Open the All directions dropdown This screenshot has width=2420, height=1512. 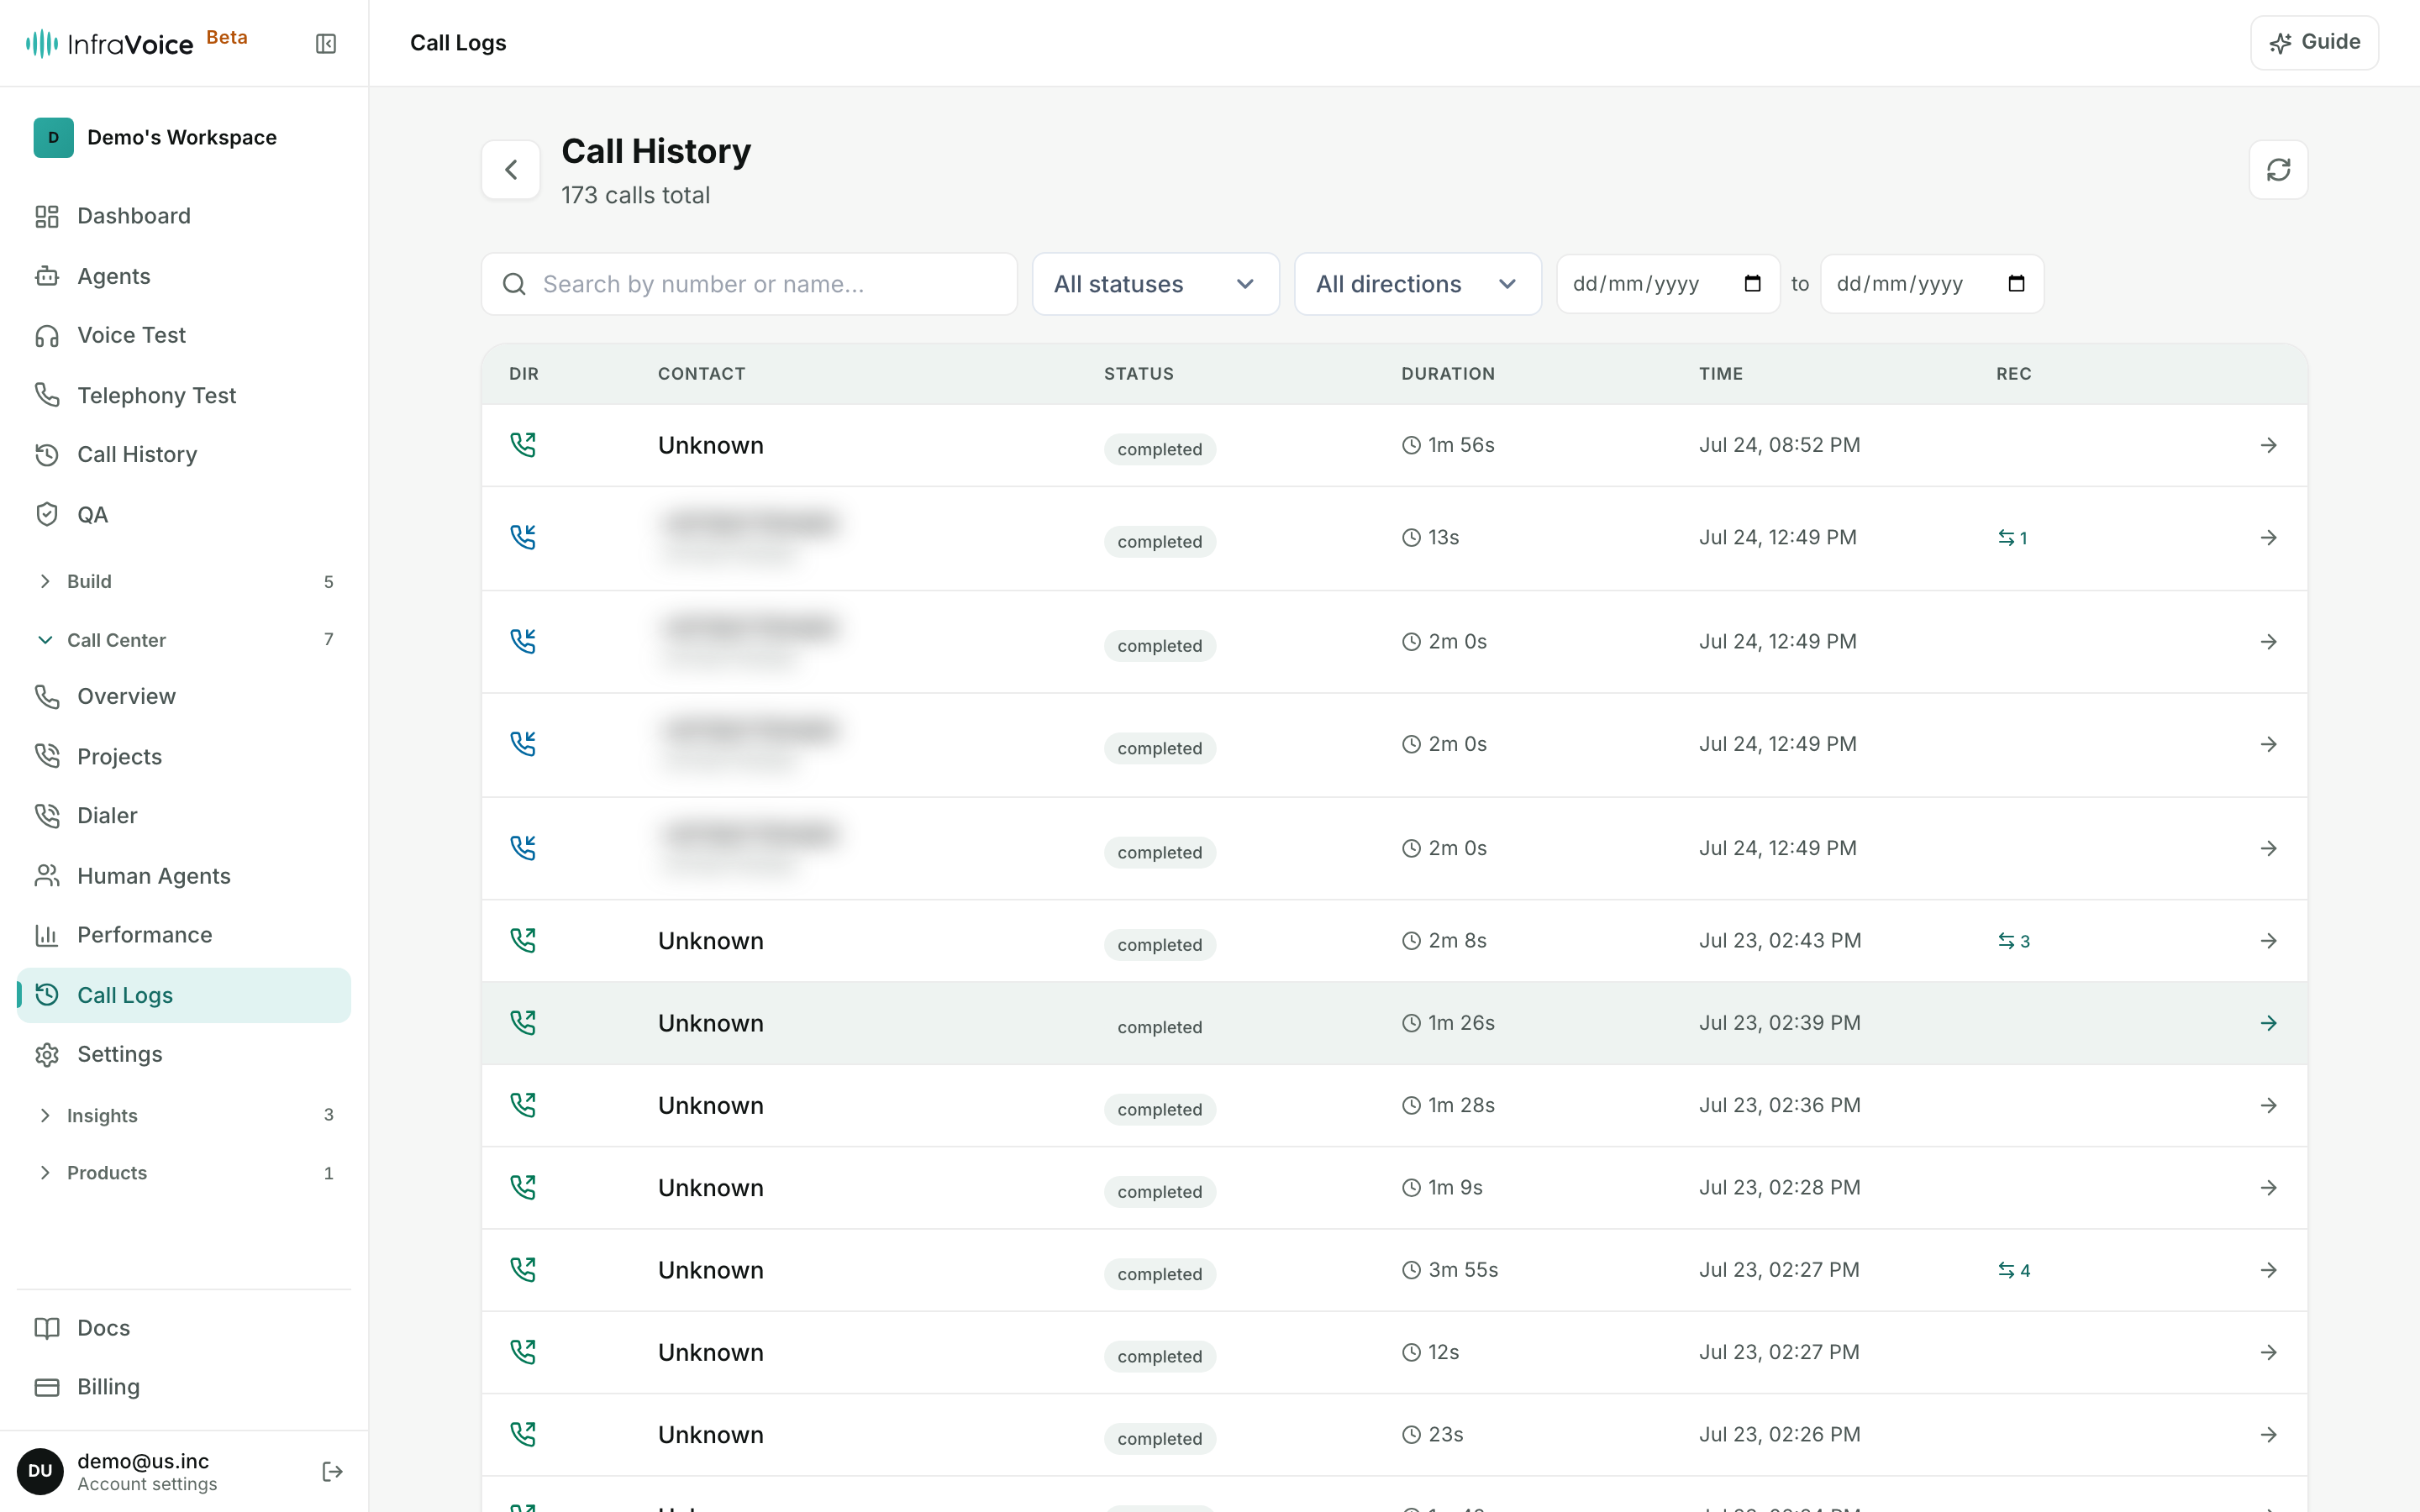[1417, 284]
